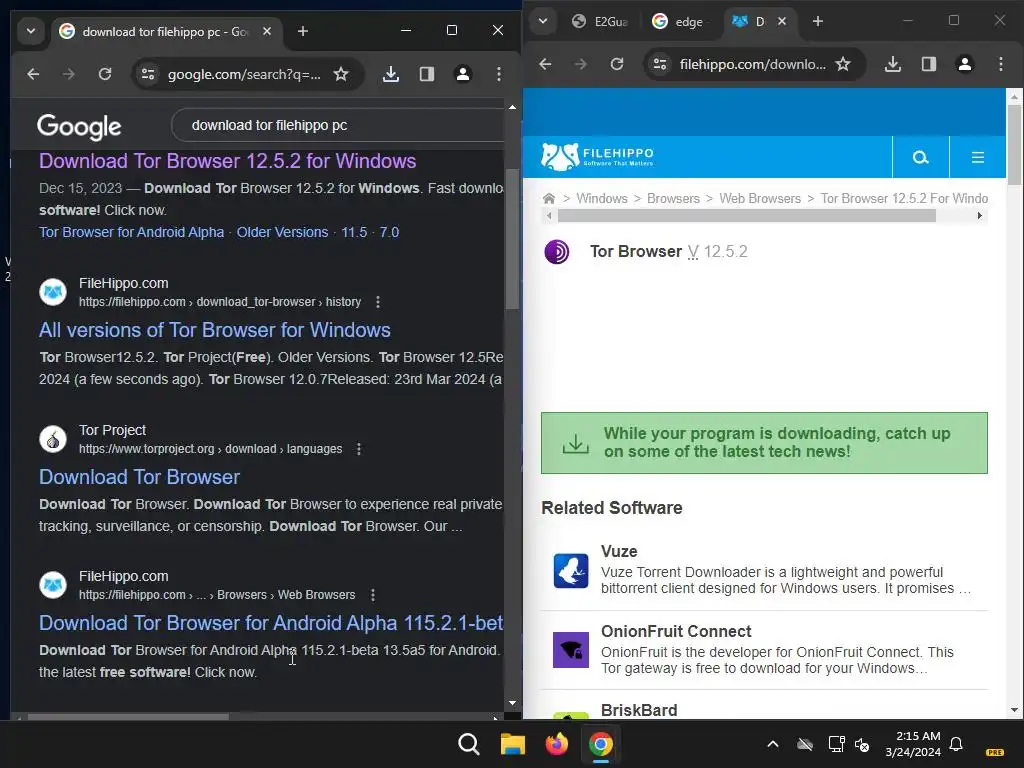Open profile icon in FileHippo window
The image size is (1024, 768).
click(965, 64)
